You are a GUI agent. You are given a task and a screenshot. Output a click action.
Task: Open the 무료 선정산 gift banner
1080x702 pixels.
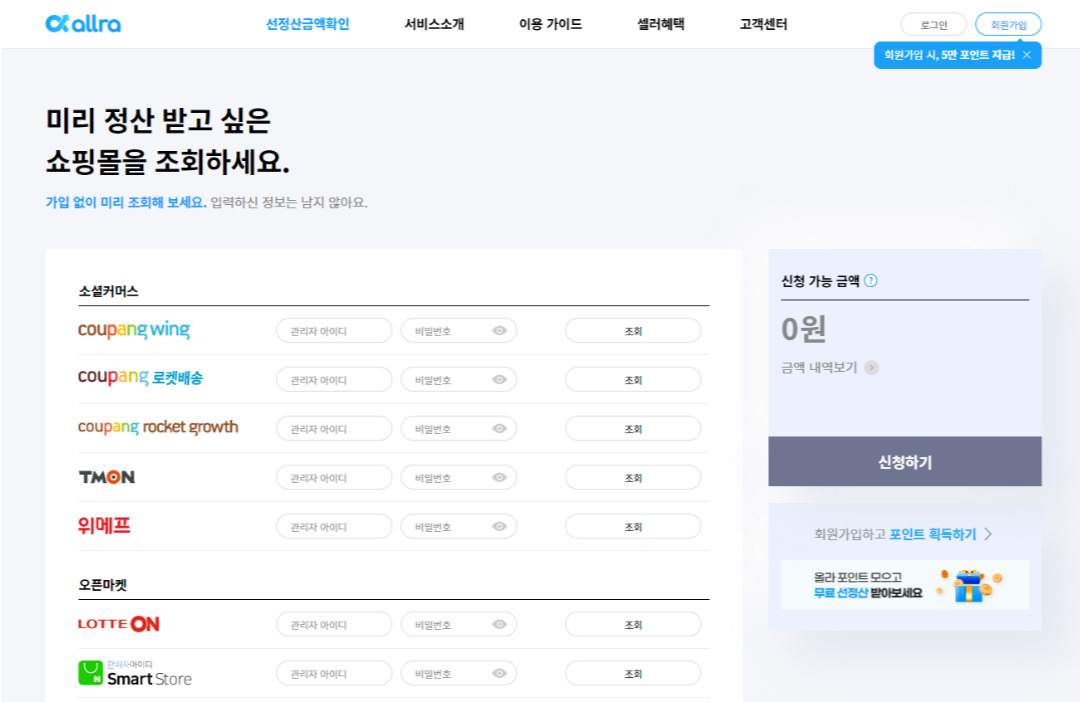coord(904,585)
